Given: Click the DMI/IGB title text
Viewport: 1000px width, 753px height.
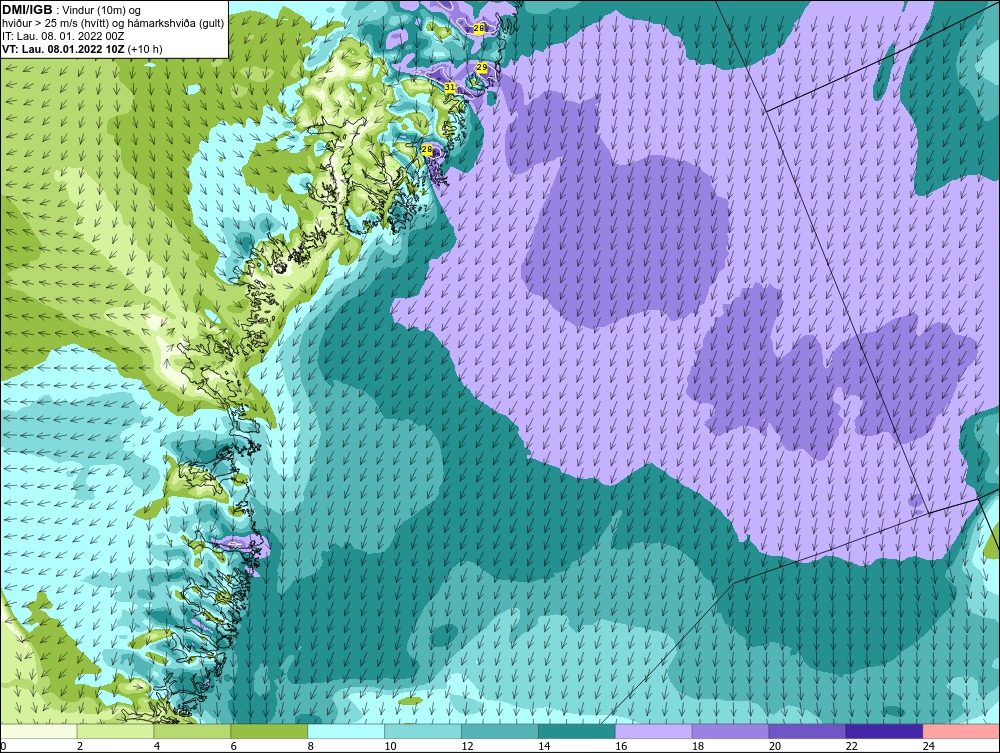Looking at the screenshot, I should [27, 10].
